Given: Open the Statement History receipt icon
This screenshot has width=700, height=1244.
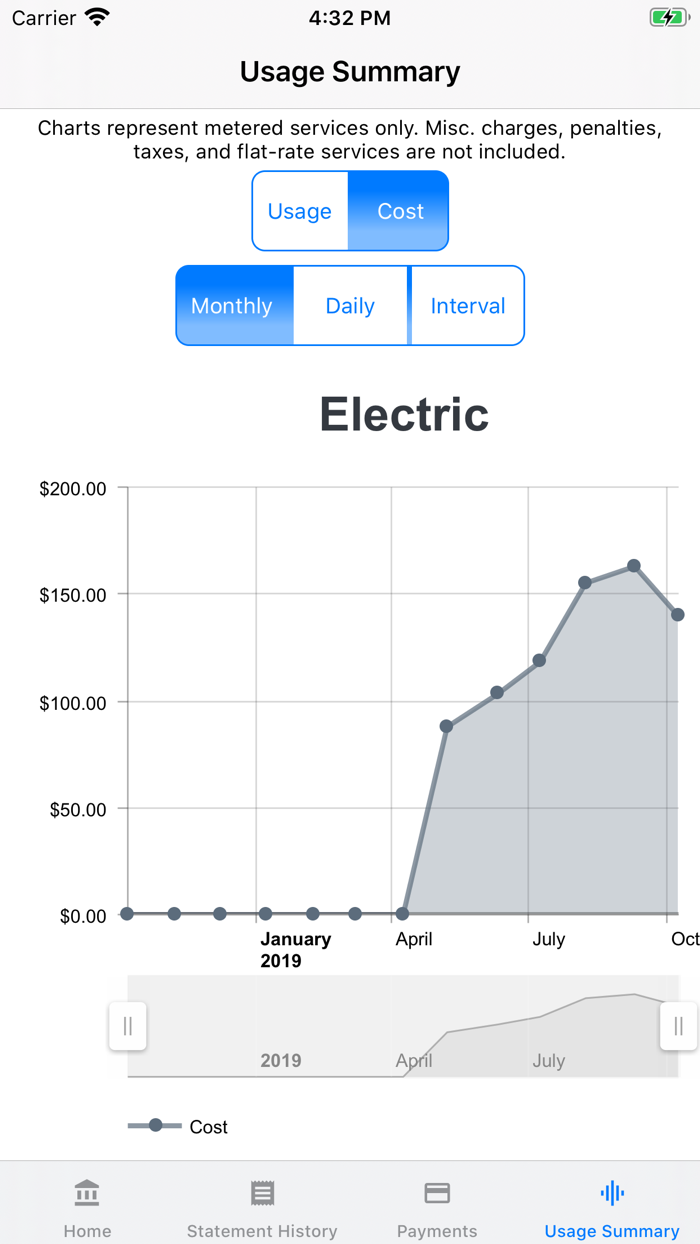Looking at the screenshot, I should (262, 1192).
